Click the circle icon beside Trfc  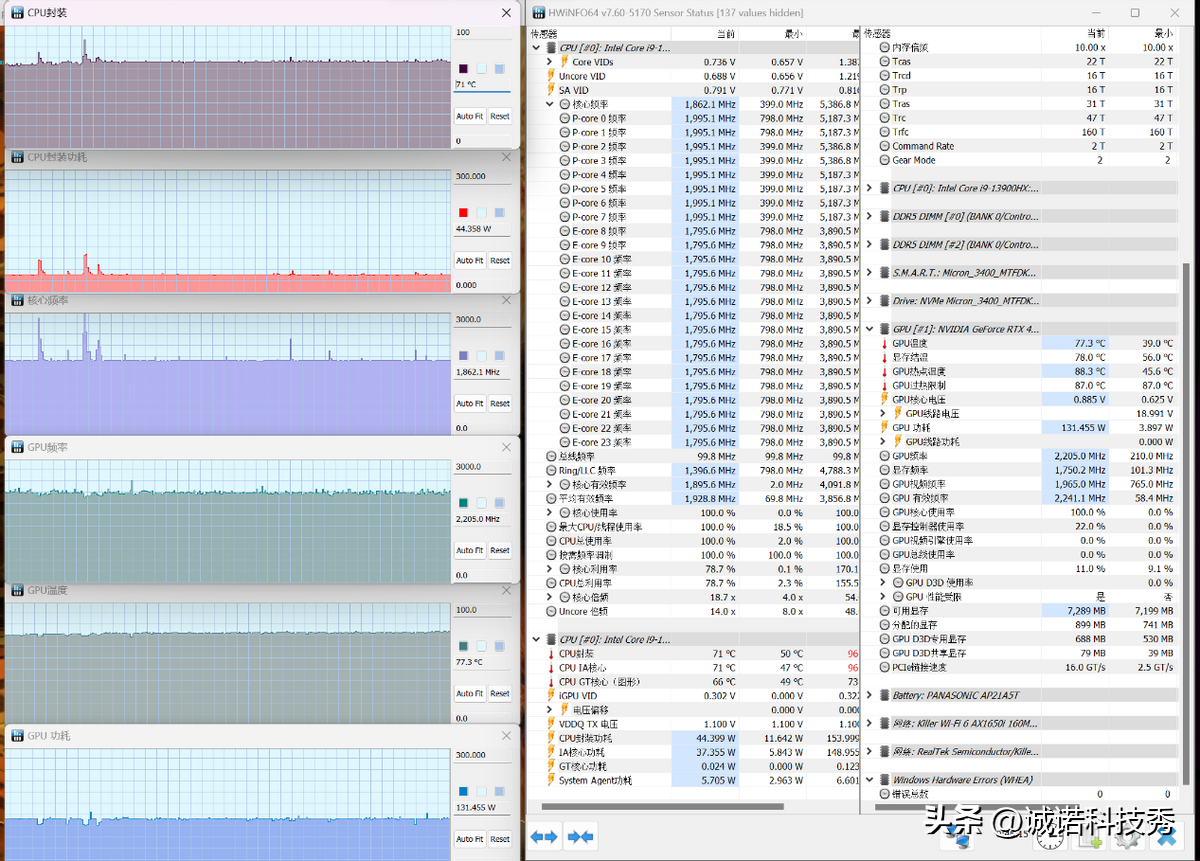(x=884, y=132)
